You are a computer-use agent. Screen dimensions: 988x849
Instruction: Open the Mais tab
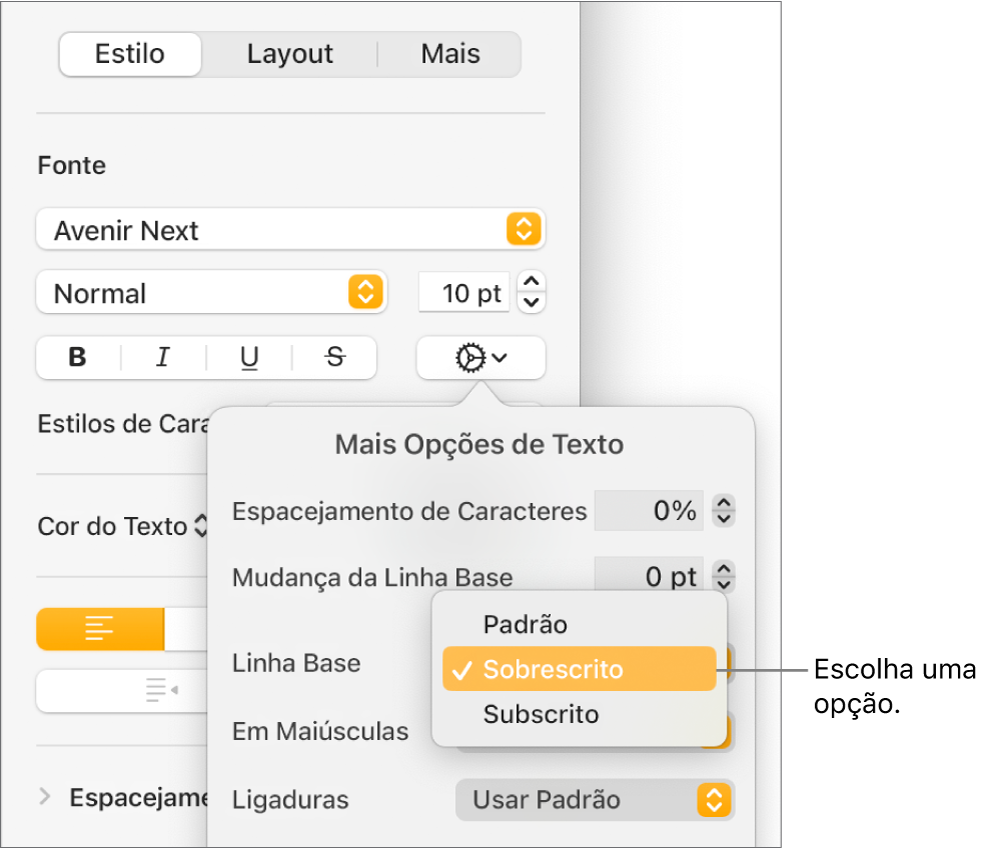point(450,54)
